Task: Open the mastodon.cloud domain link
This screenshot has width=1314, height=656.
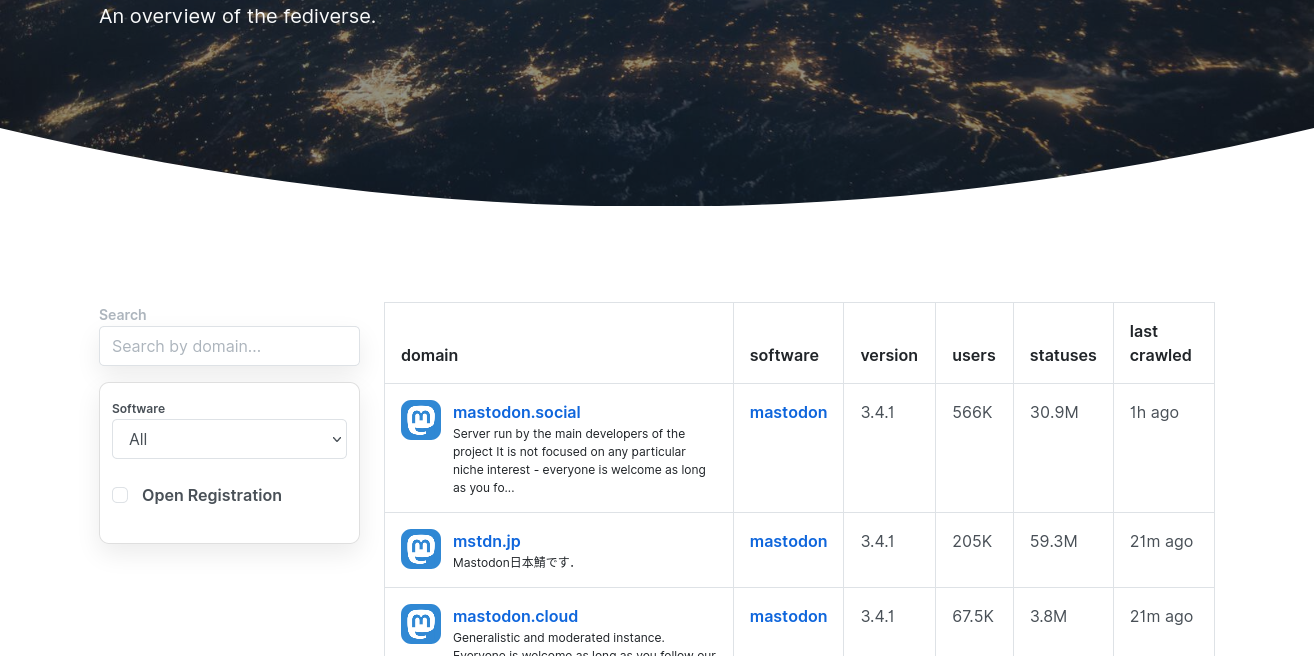Action: pyautogui.click(x=515, y=616)
